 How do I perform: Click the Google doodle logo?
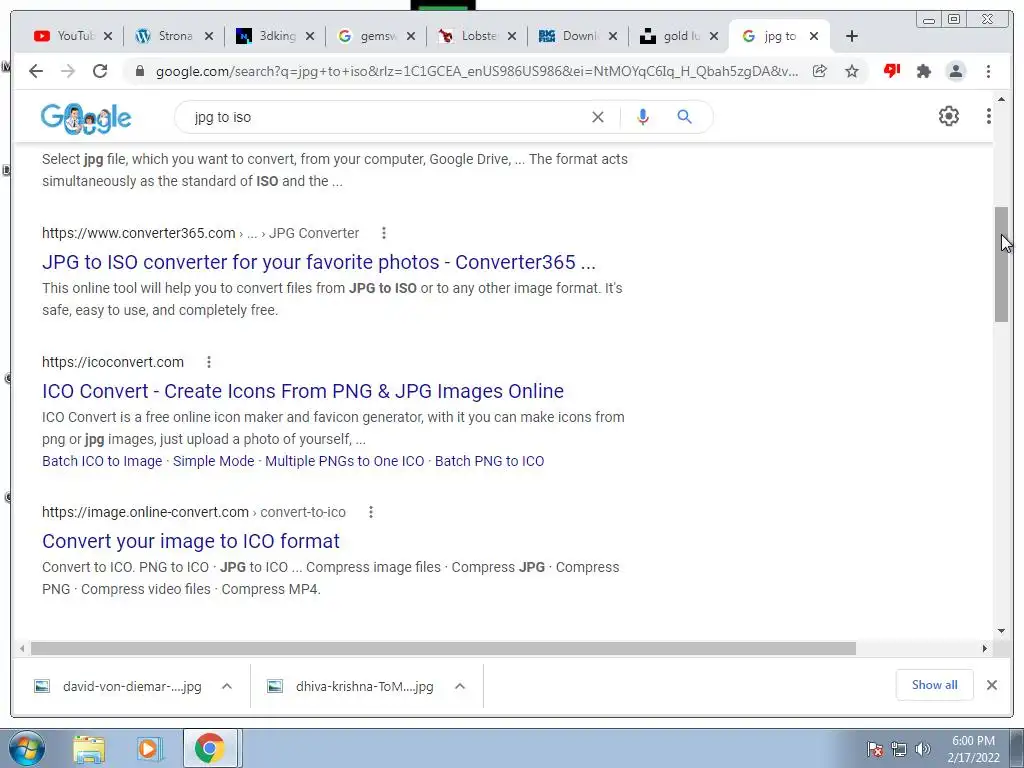pos(86,118)
